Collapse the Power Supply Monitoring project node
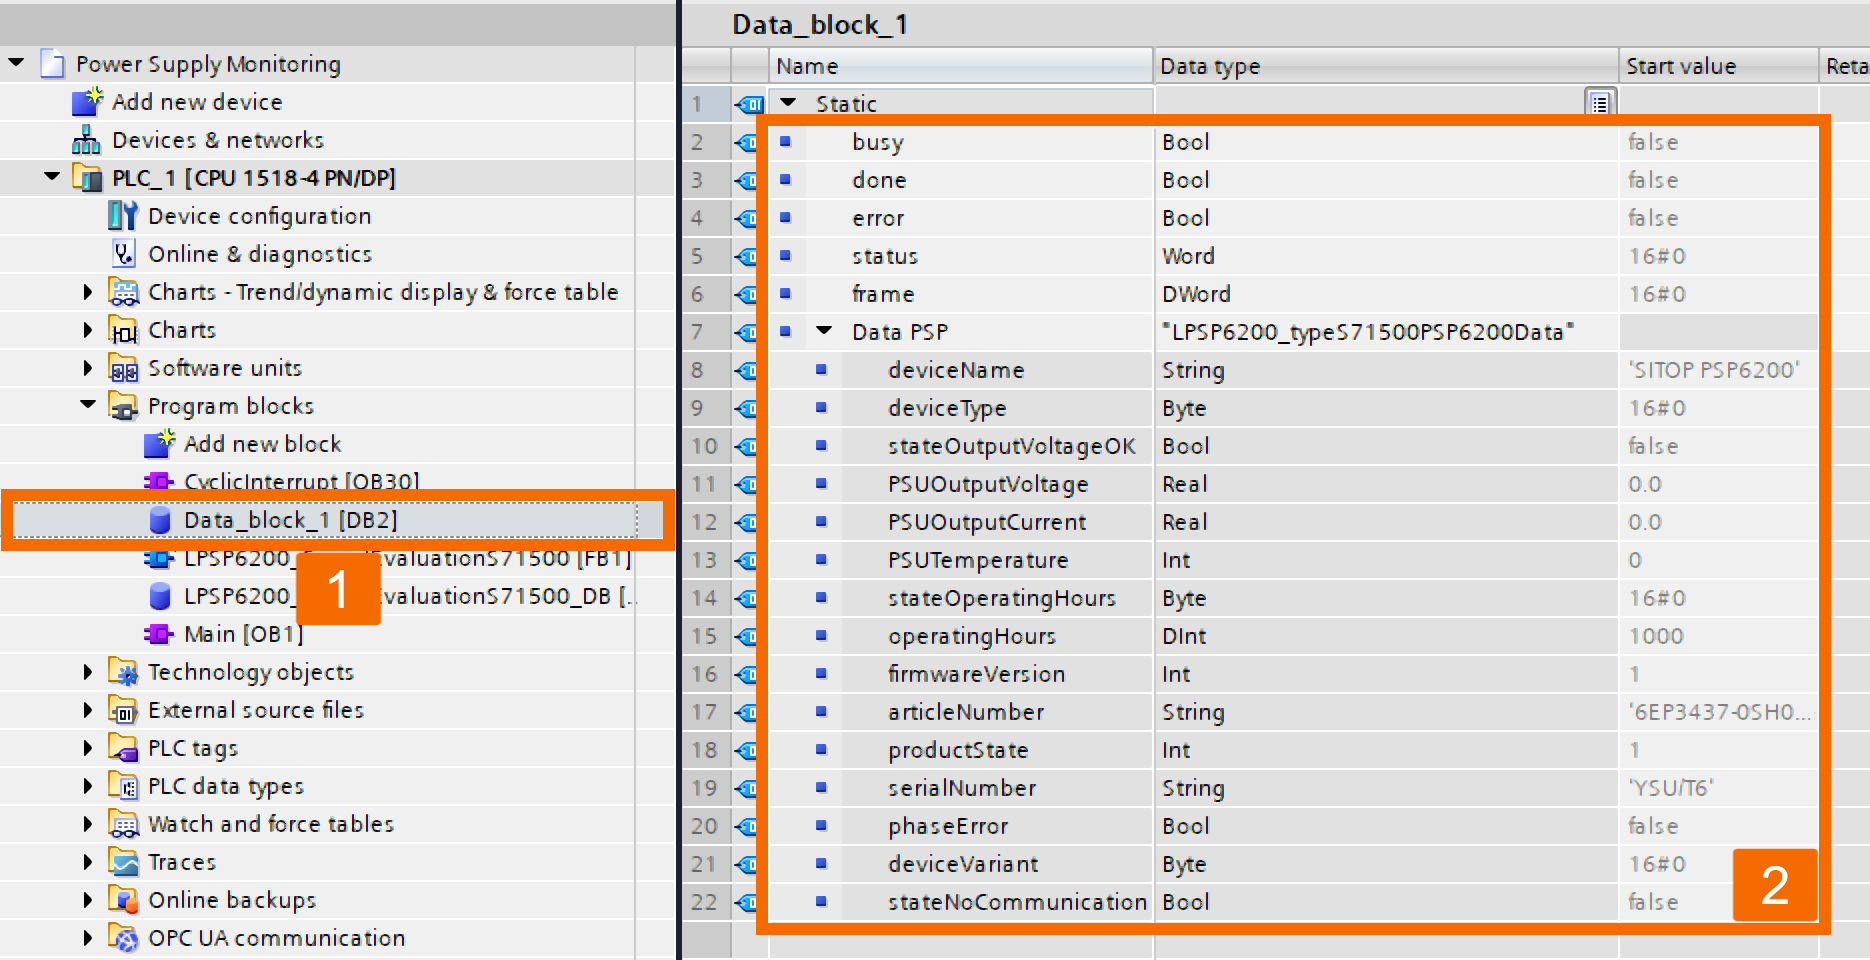Screen dimensions: 1870x960 click(x=16, y=63)
